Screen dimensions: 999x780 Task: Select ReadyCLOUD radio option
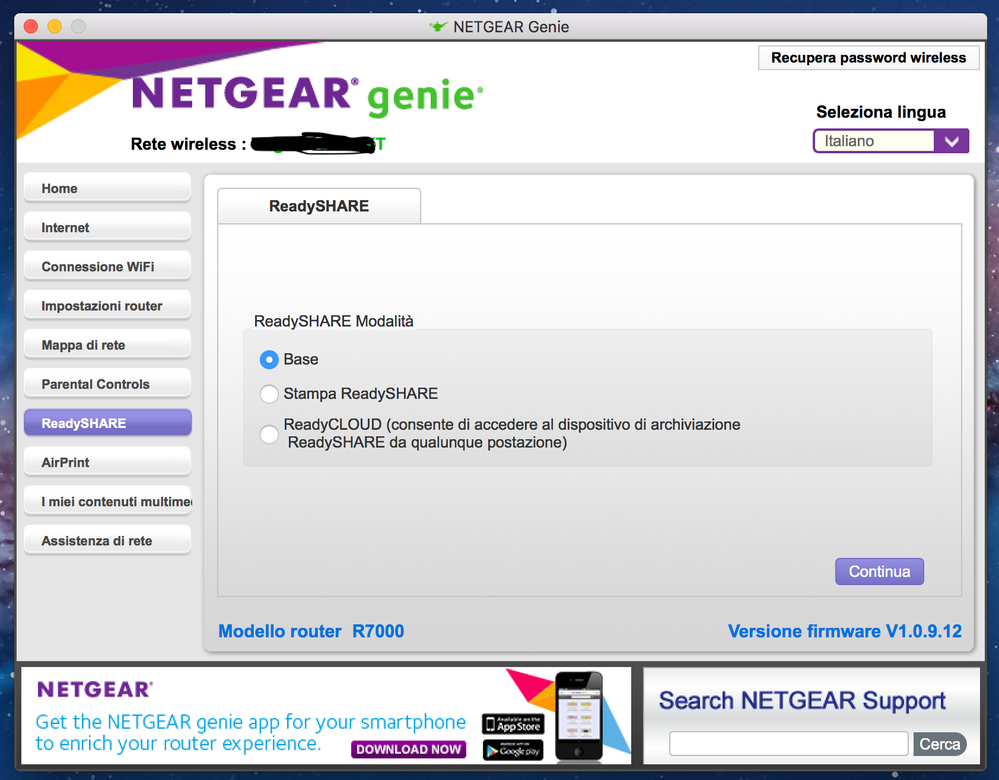click(269, 434)
